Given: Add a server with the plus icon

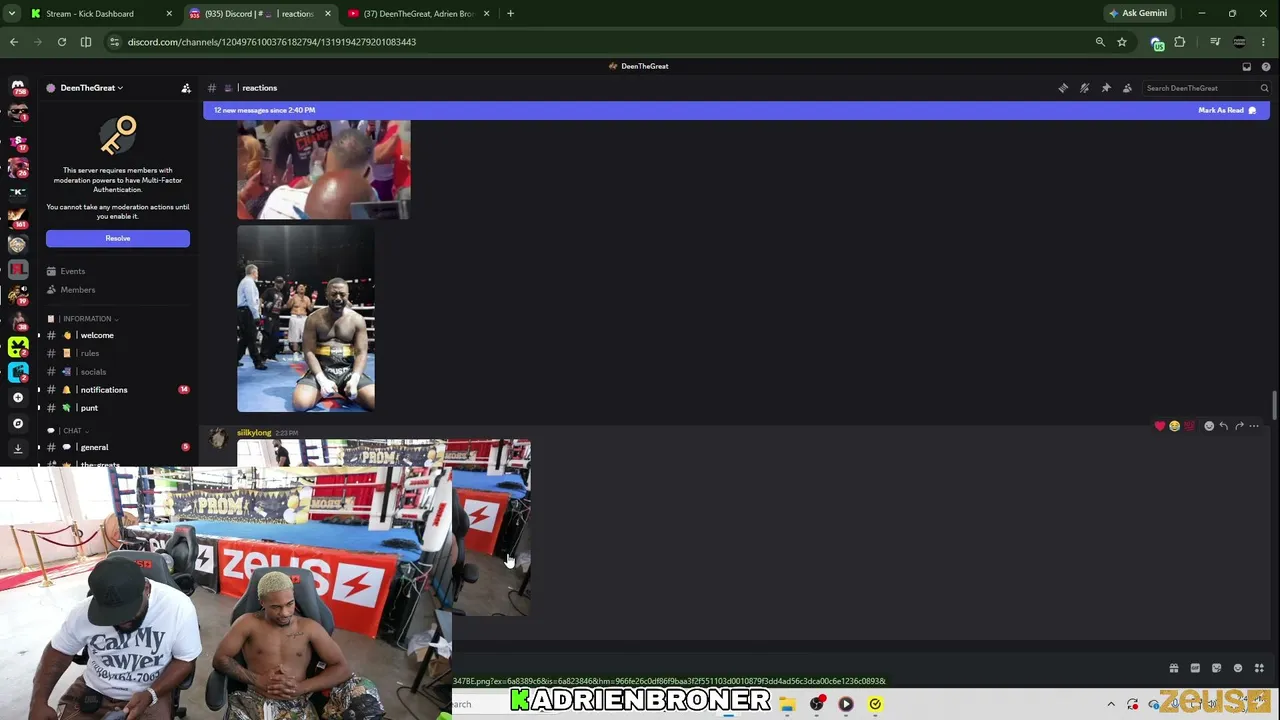Looking at the screenshot, I should coord(18,398).
